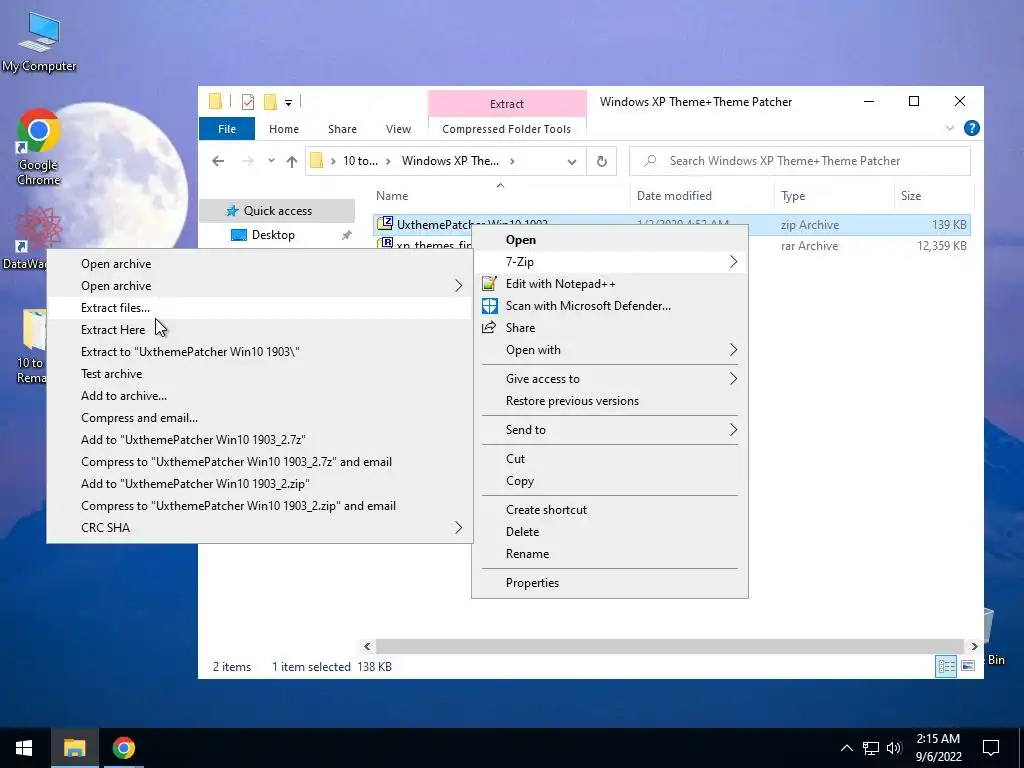1024x768 pixels.
Task: Show hidden system tray icons
Action: (x=846, y=748)
